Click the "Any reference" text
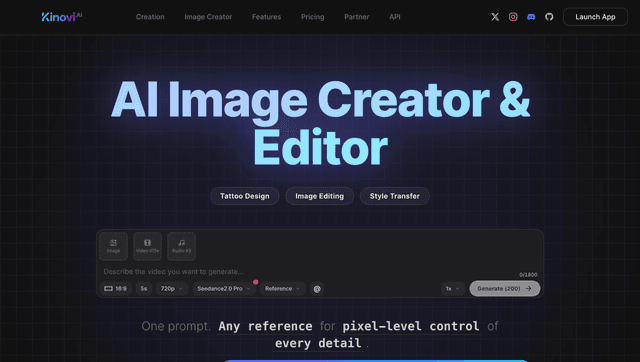Screen dimensions: 640x362 tap(265, 326)
